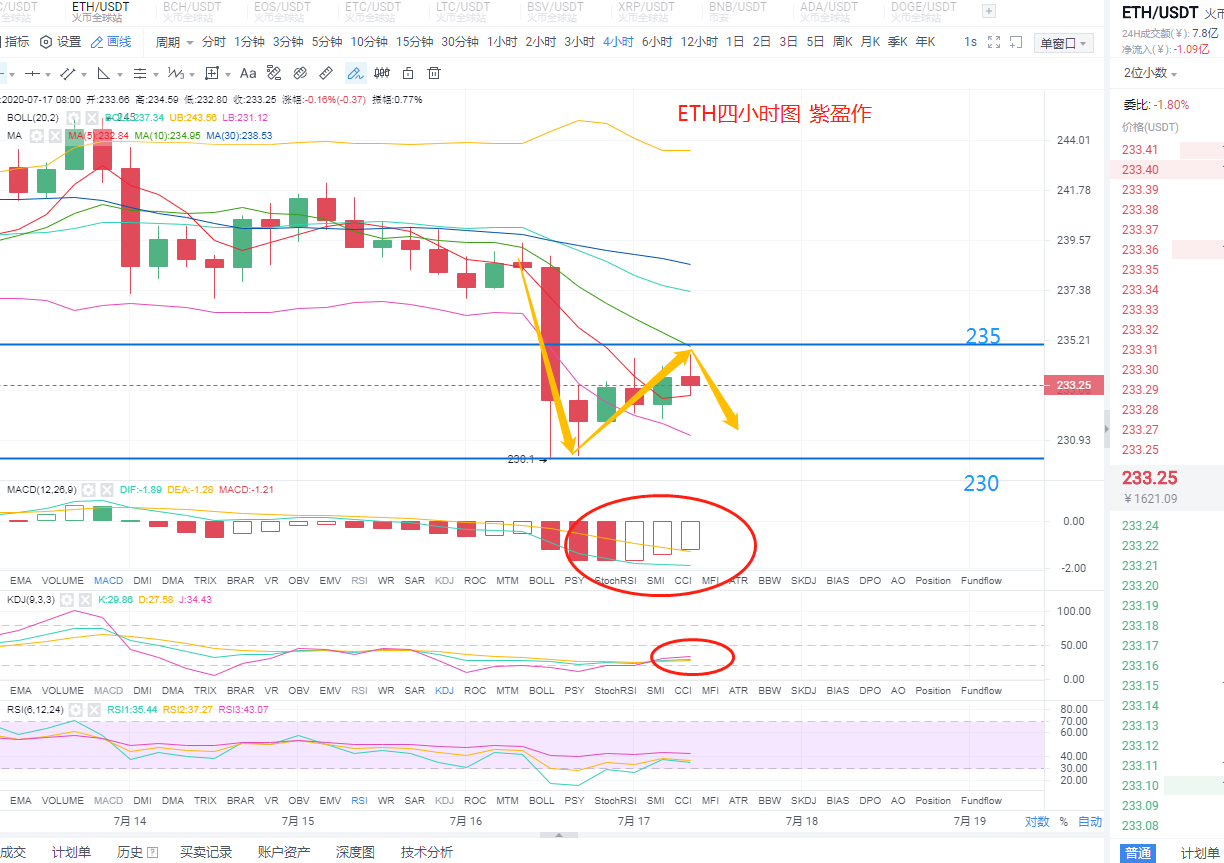Screen dimensions: 1224x863
Task: Open the 周期 period dropdown
Action: (174, 42)
